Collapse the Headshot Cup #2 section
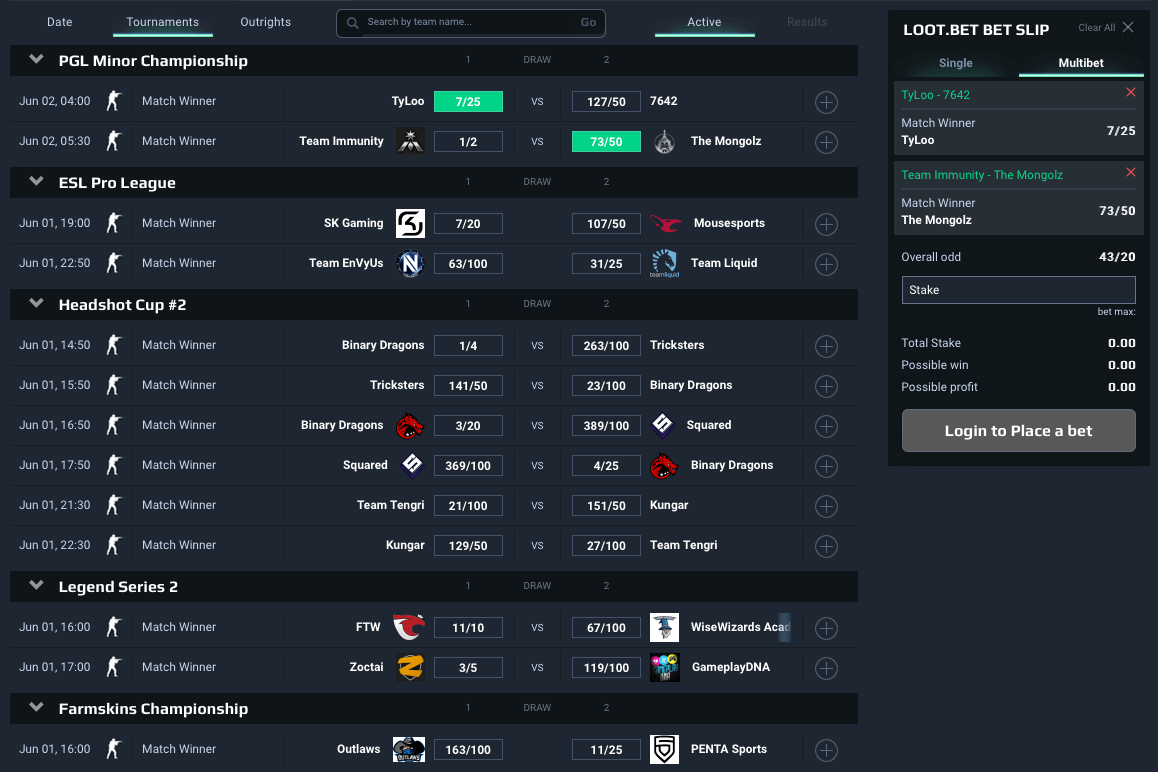 pos(36,304)
